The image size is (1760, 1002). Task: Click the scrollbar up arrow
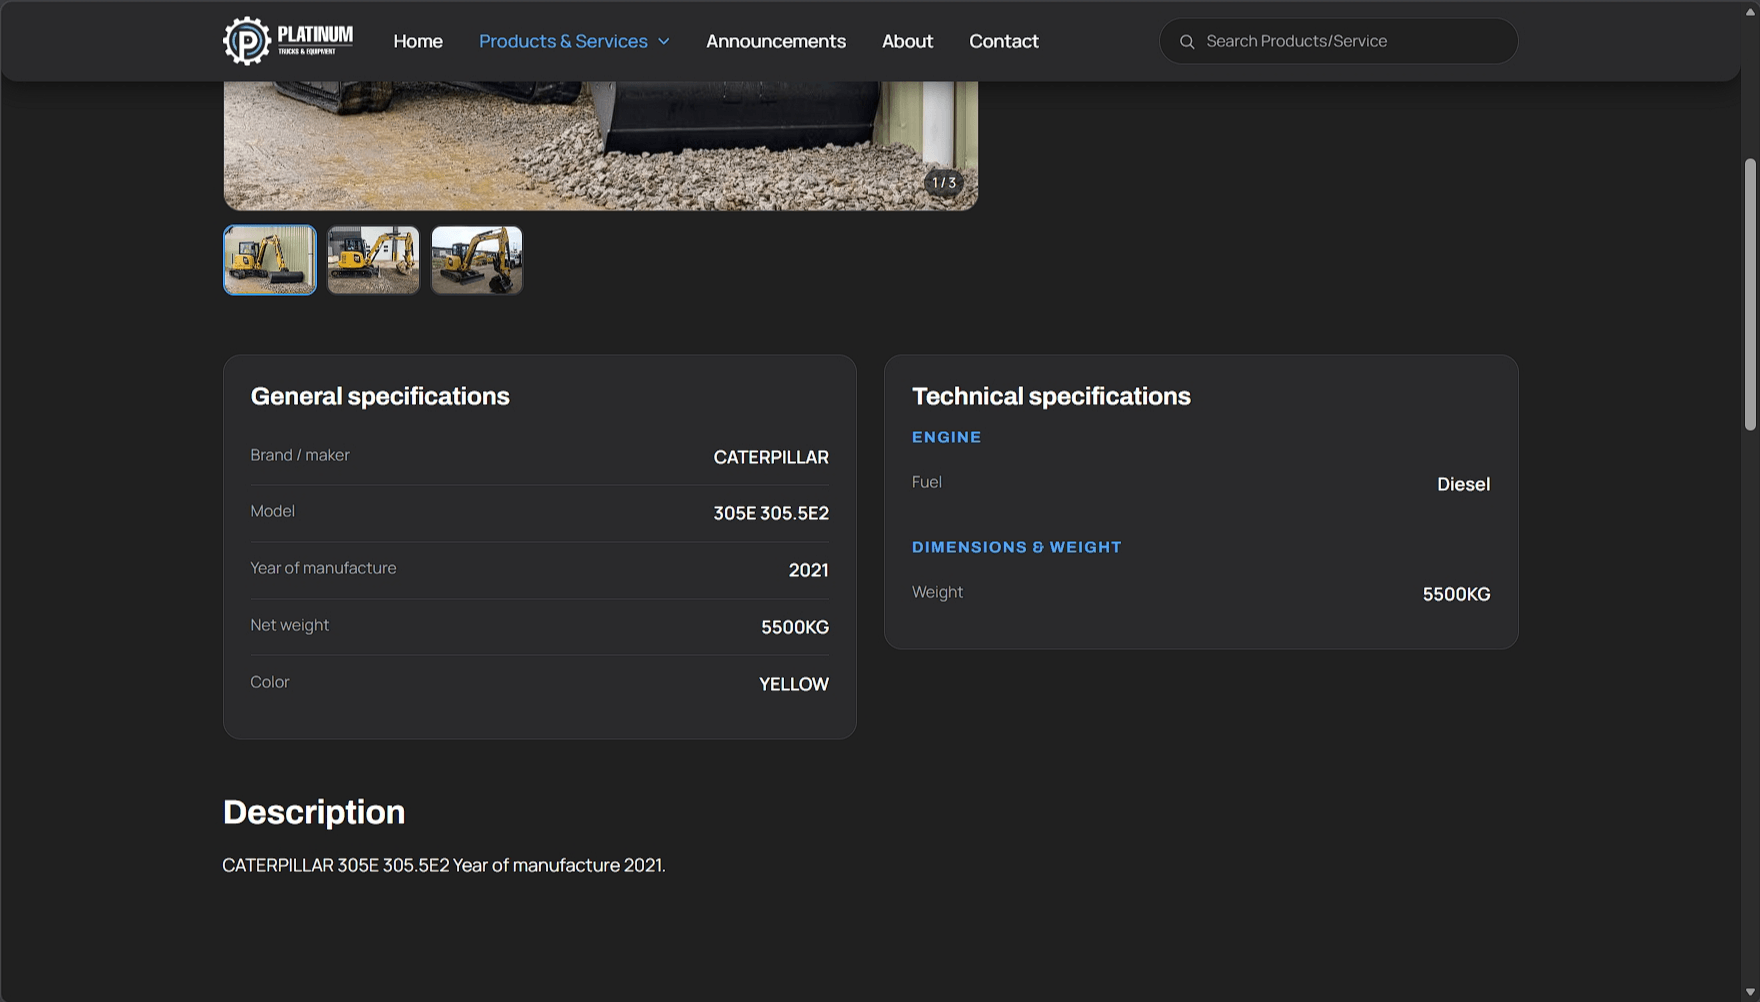tap(1750, 10)
